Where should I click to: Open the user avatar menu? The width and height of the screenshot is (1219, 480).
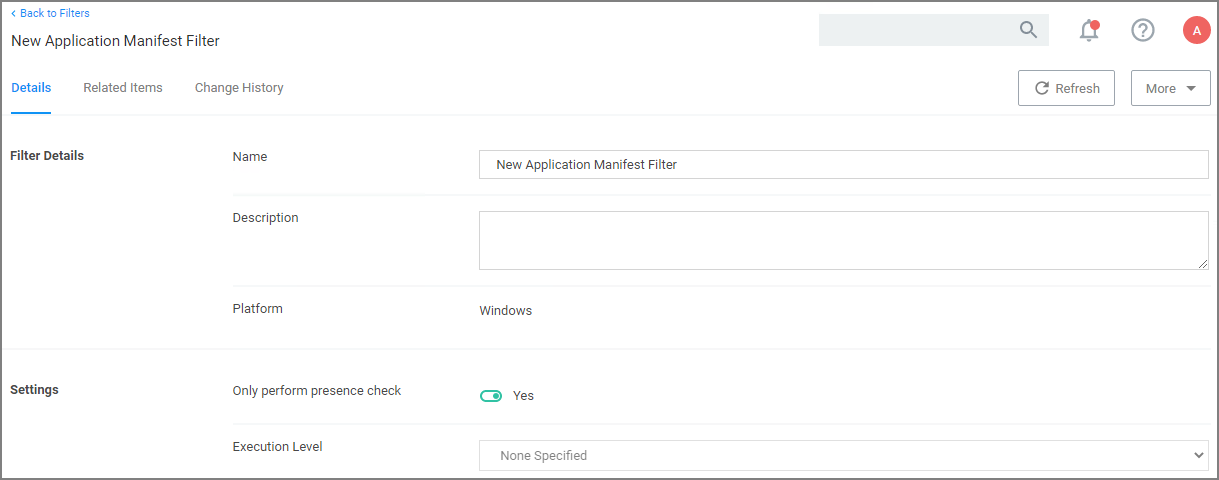[1196, 30]
